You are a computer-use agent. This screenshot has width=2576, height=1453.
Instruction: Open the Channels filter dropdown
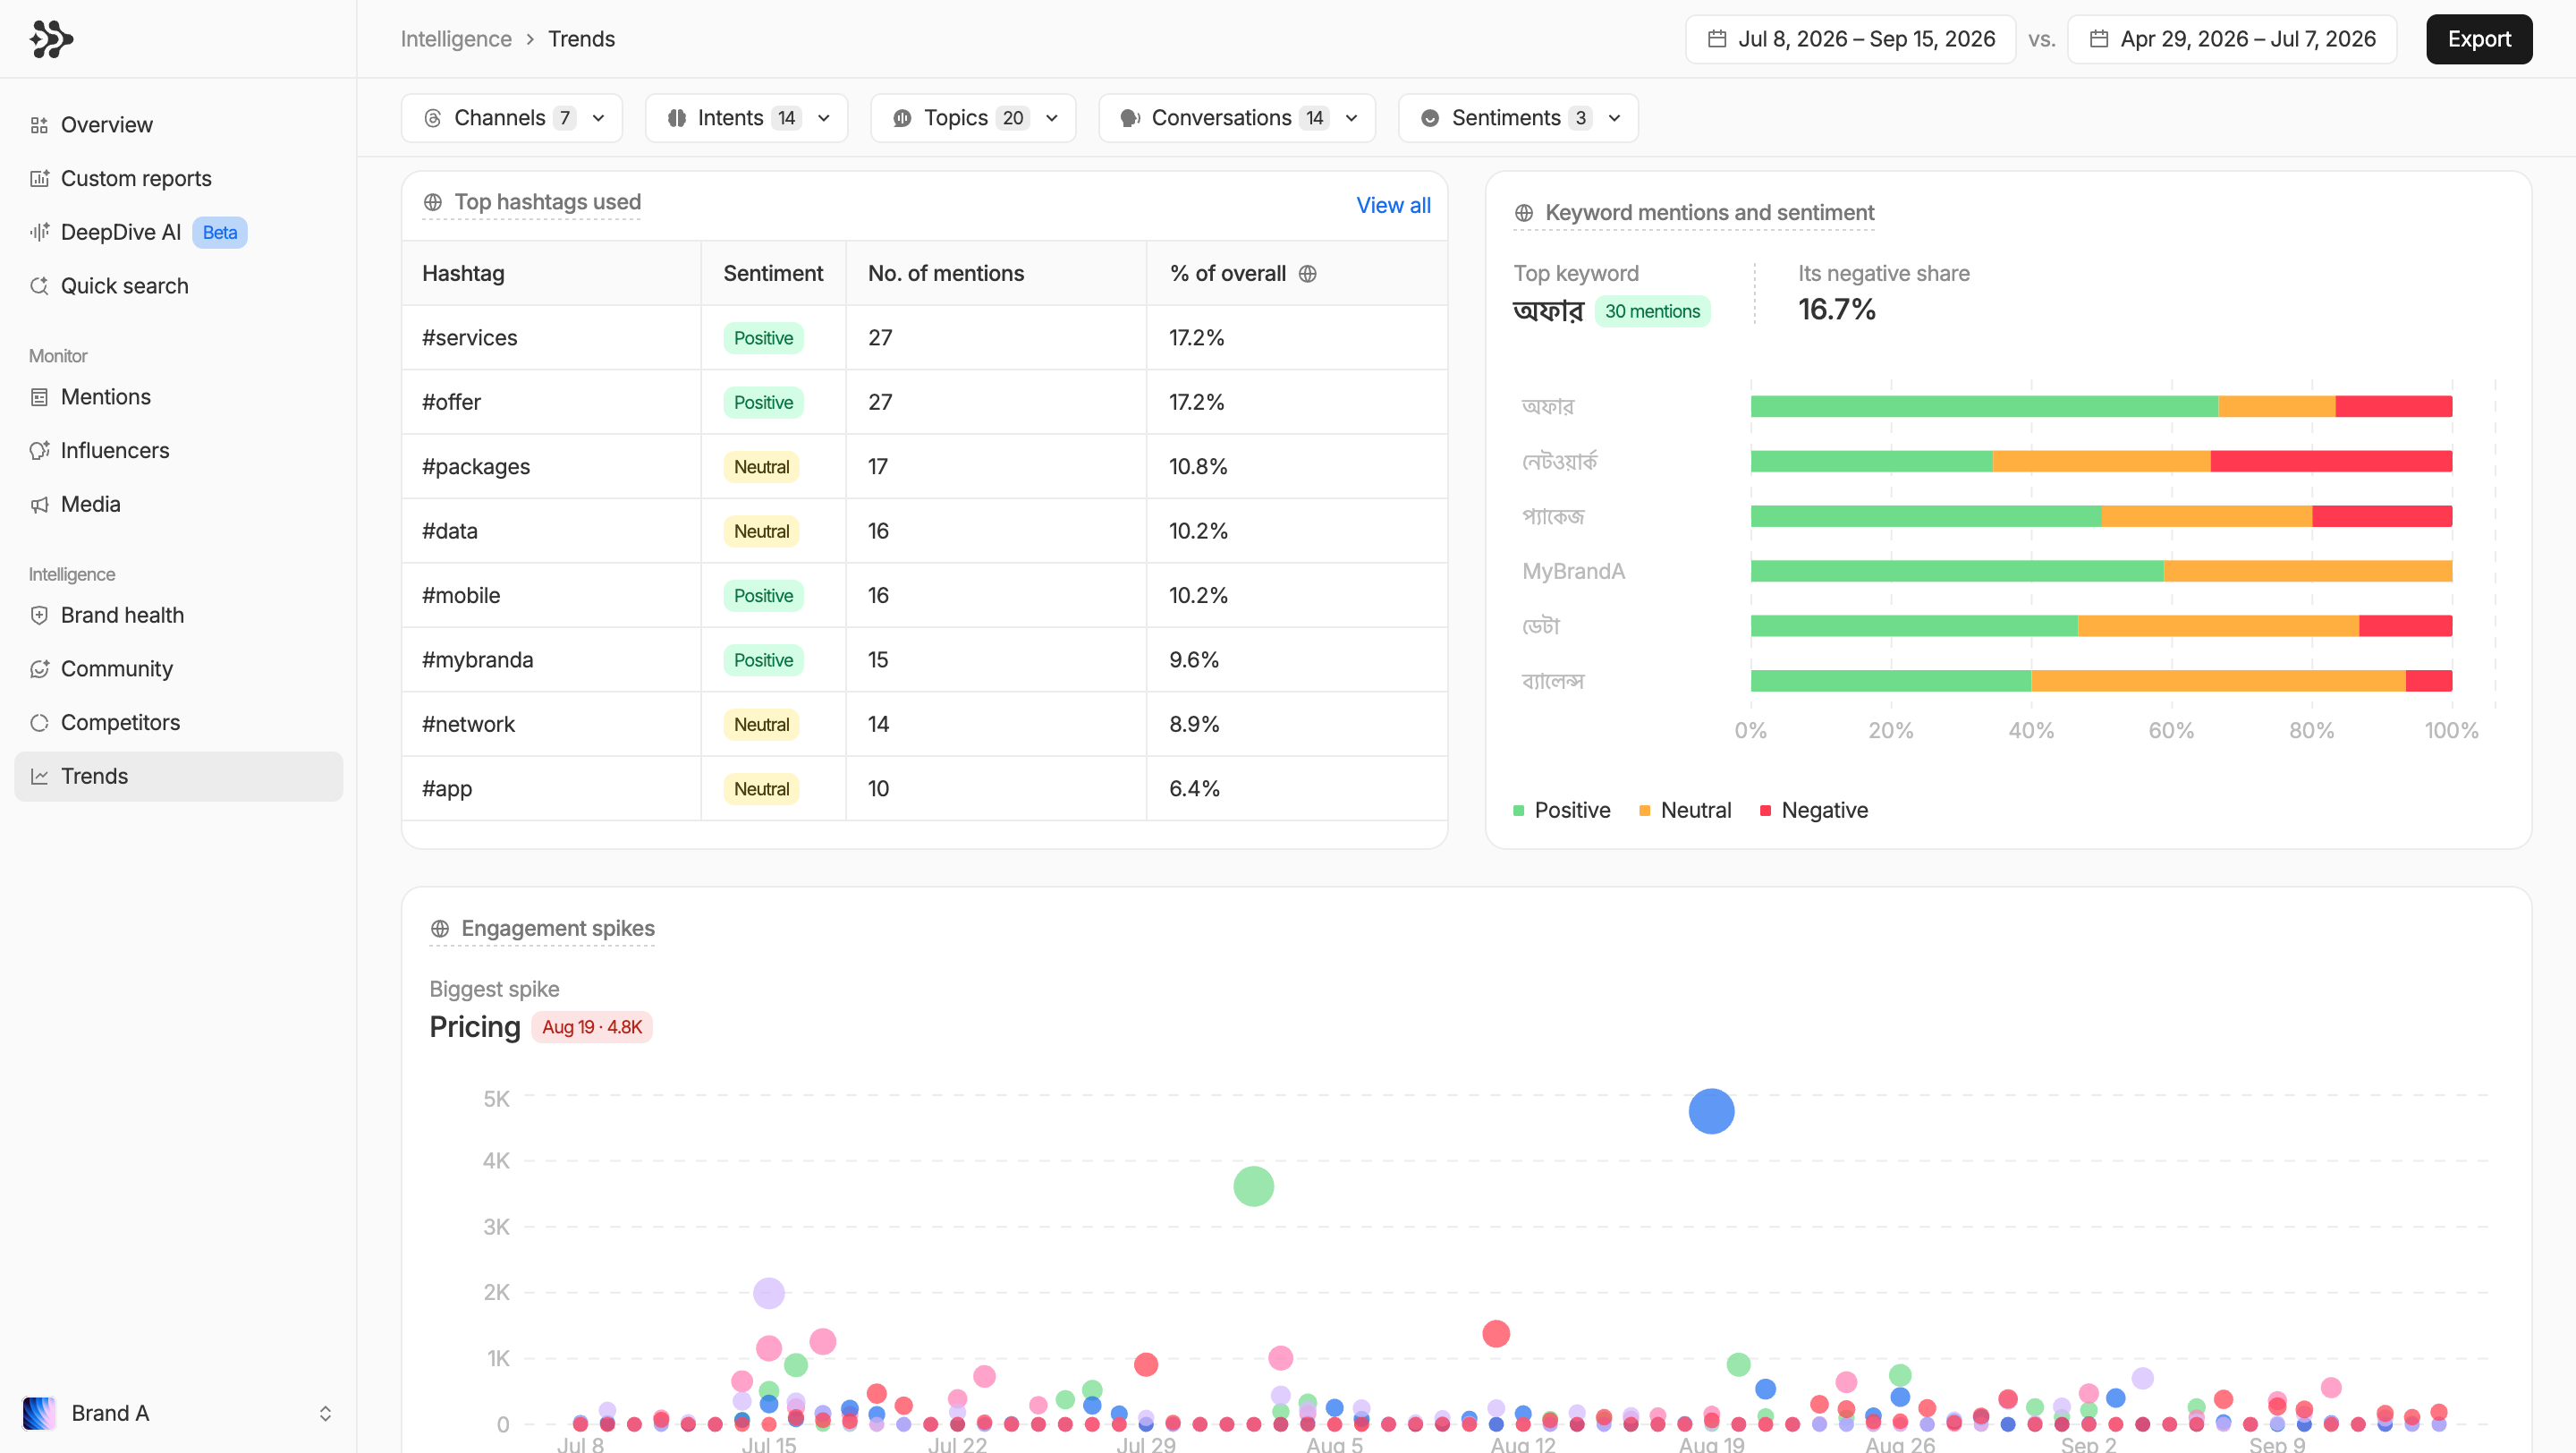pos(512,118)
